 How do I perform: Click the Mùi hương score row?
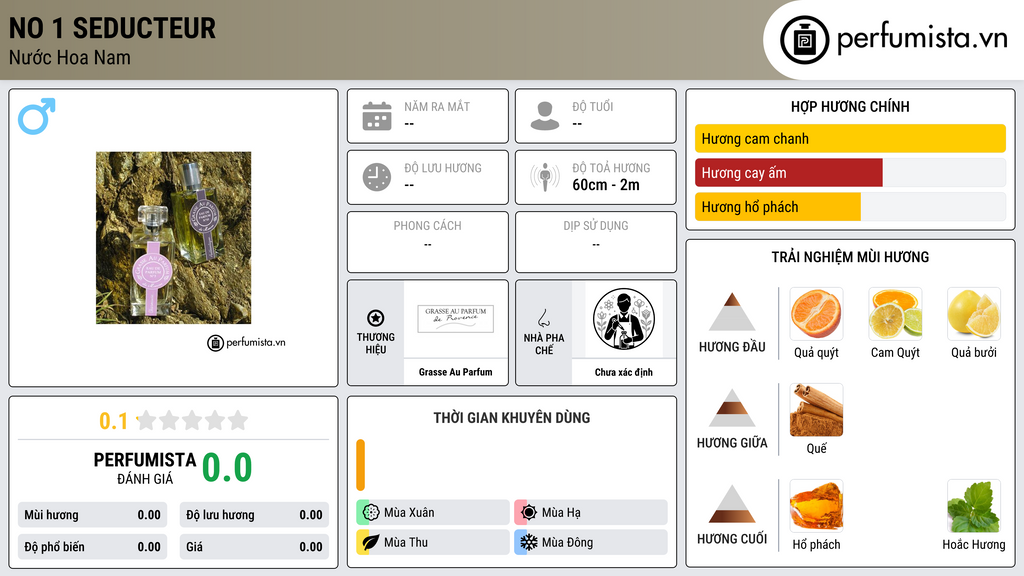pos(92,515)
